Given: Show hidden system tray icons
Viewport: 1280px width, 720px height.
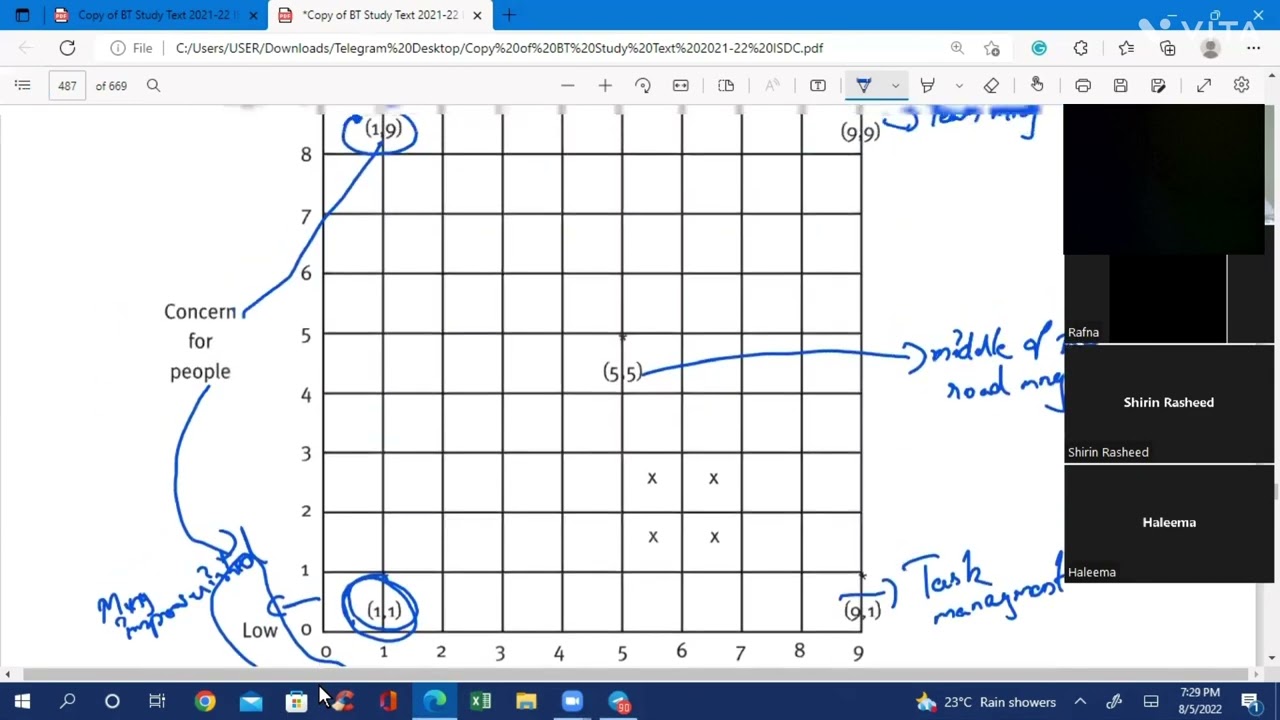Looking at the screenshot, I should (1080, 702).
